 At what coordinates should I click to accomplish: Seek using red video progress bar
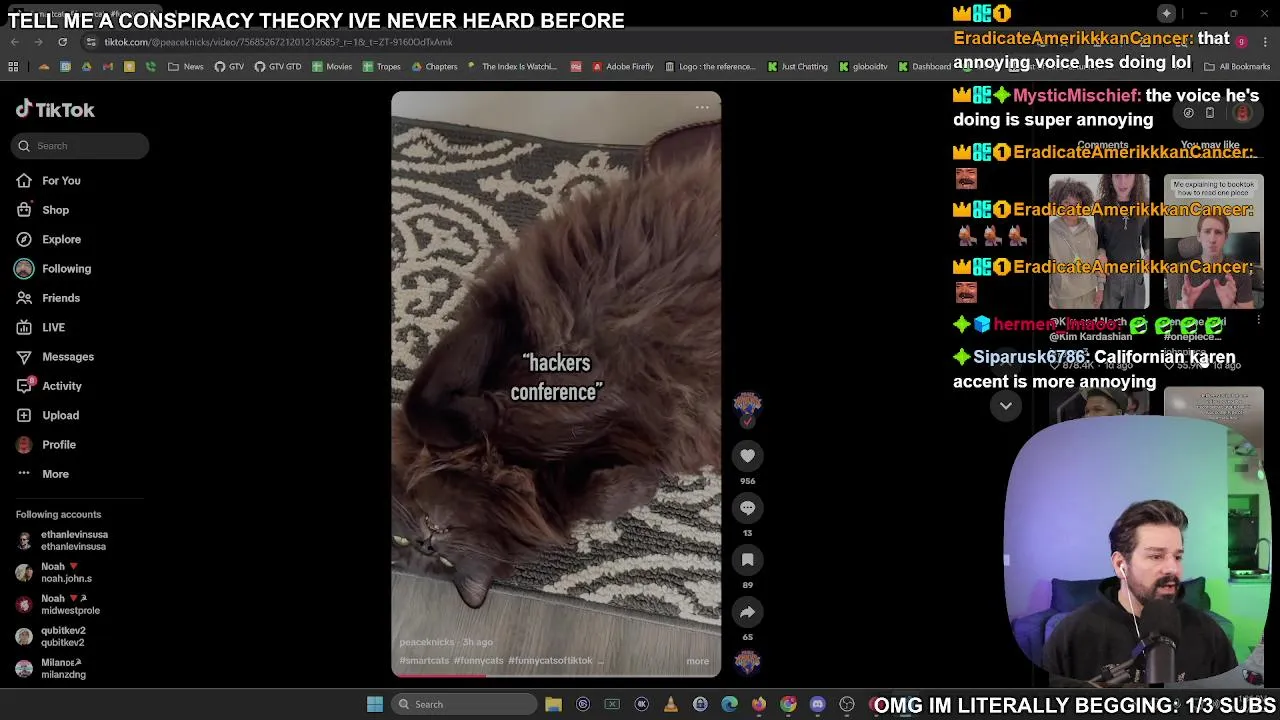coord(555,675)
